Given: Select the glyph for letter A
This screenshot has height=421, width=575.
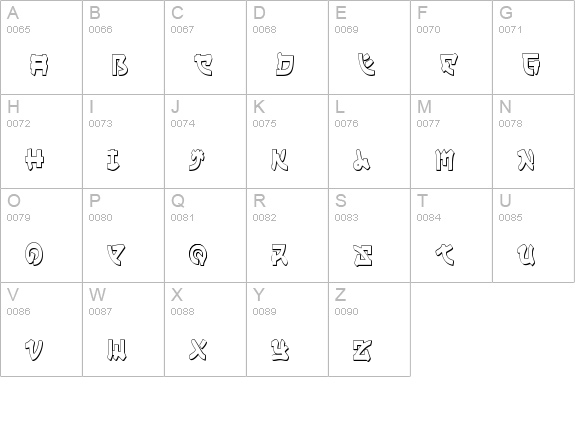Looking at the screenshot, I should (39, 65).
